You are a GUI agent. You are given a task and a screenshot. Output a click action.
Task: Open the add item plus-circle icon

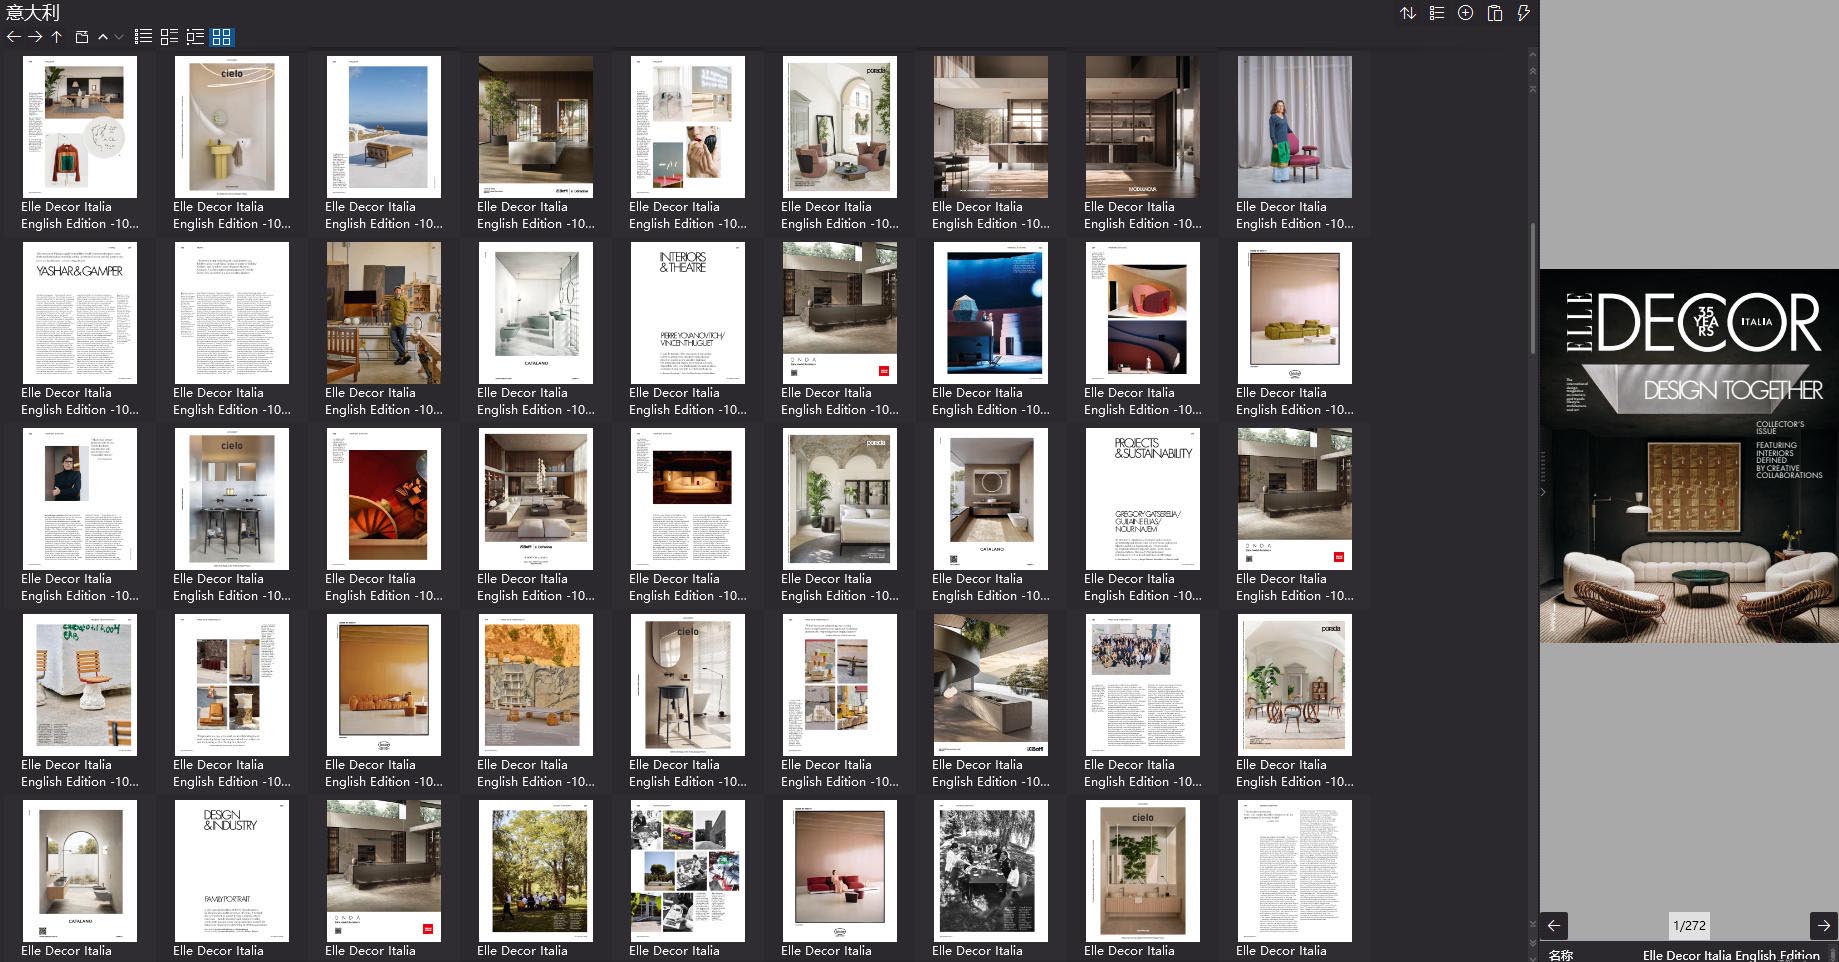(1465, 13)
